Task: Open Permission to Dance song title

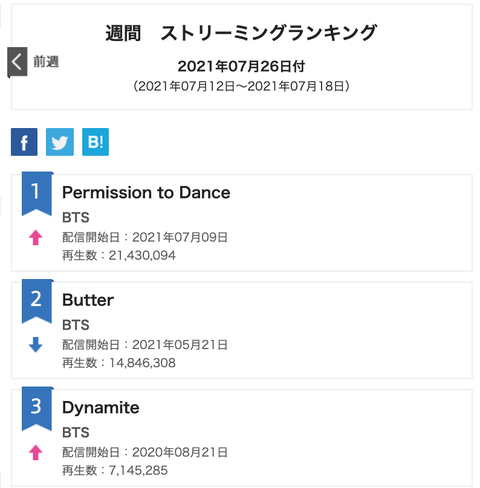Action: 146,193
